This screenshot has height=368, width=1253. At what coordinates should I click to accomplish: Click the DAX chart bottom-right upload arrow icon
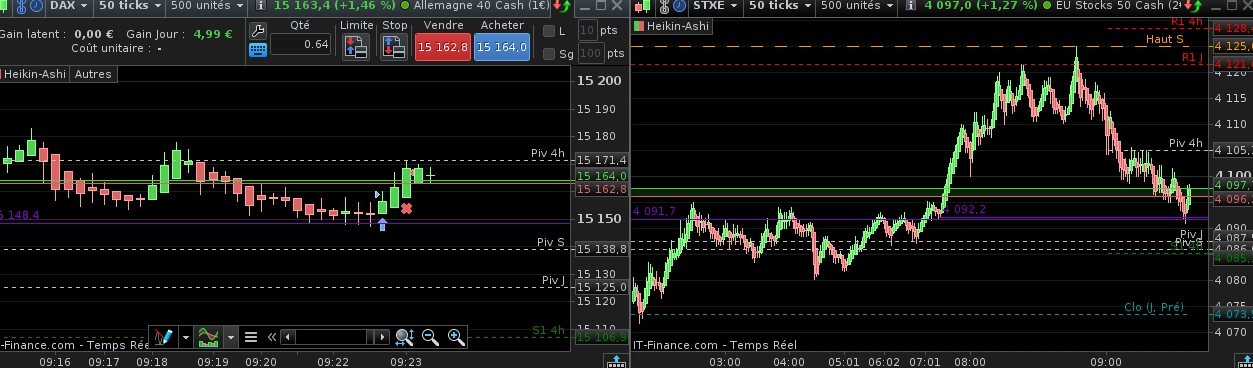click(616, 360)
